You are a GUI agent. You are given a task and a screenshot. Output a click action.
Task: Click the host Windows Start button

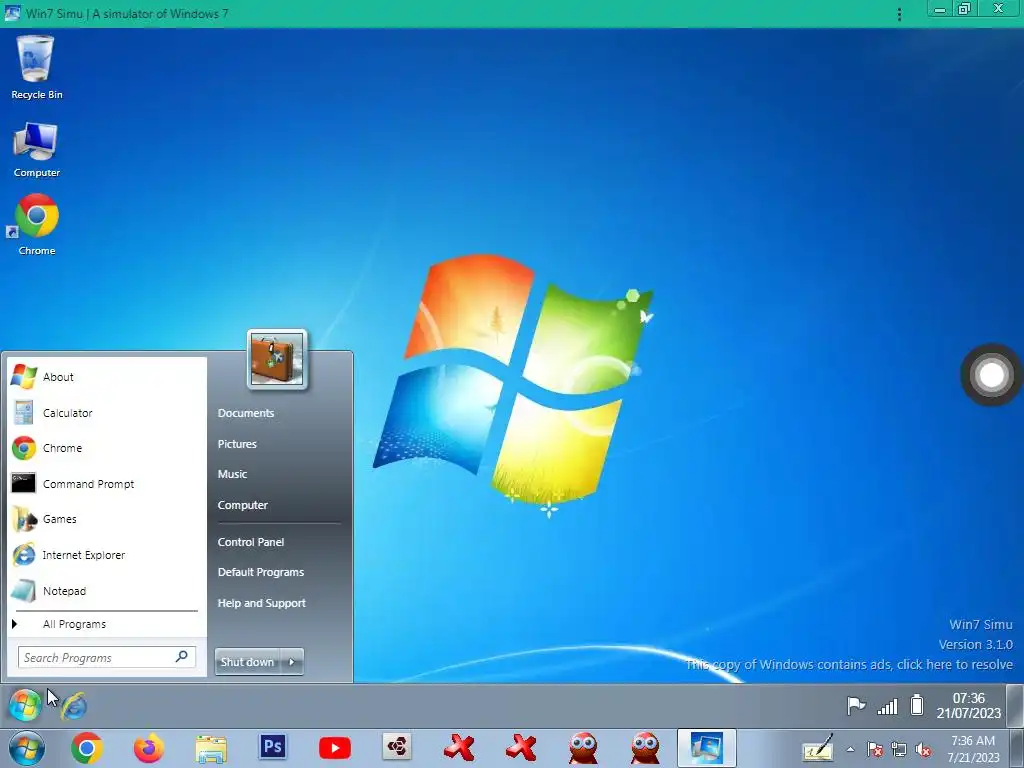click(x=27, y=748)
